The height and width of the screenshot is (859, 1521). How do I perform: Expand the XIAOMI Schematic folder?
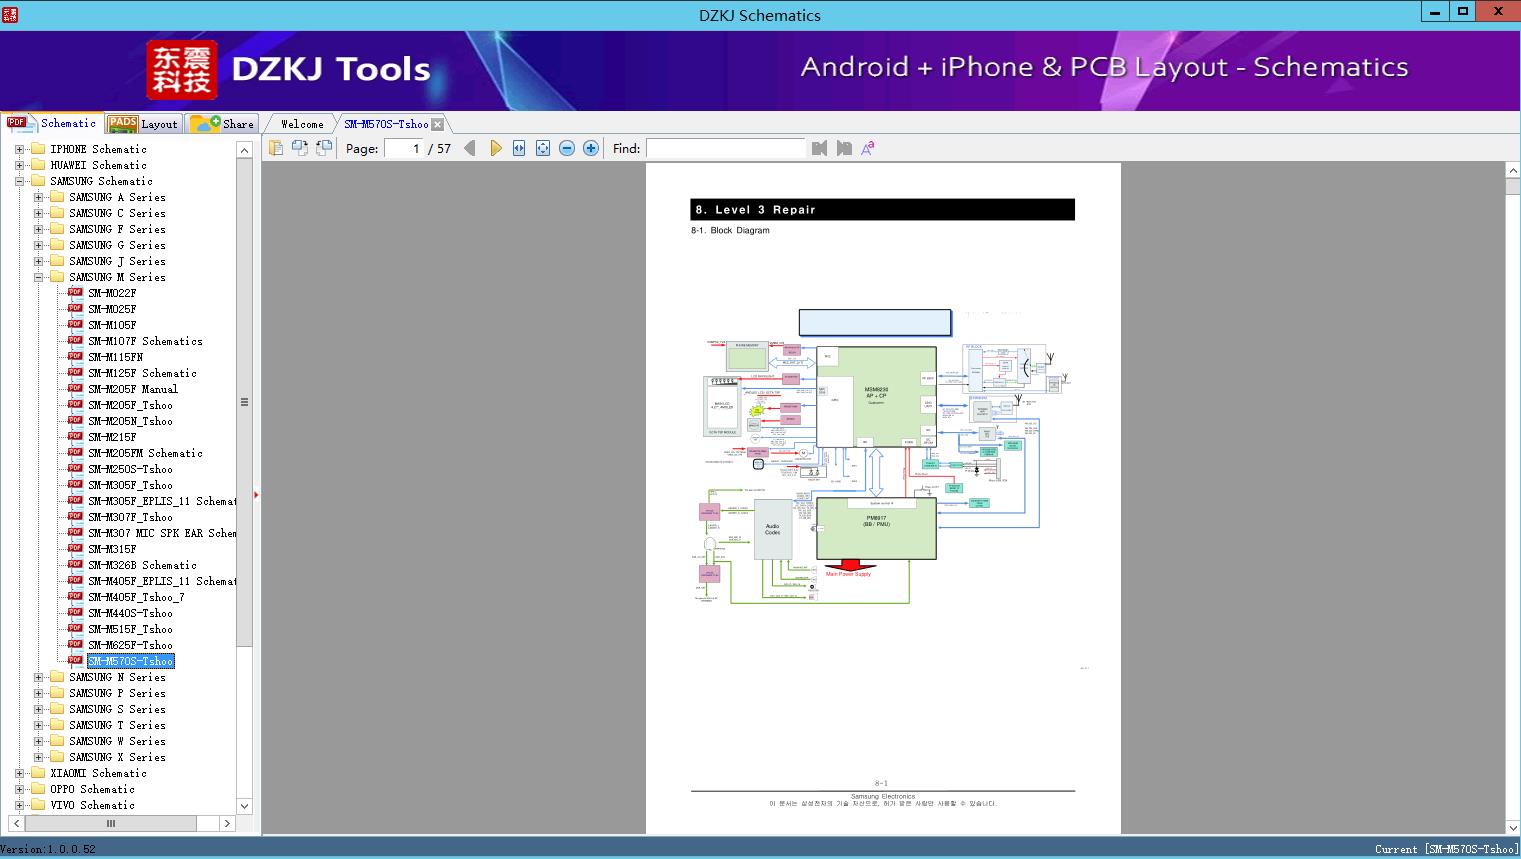[x=19, y=773]
